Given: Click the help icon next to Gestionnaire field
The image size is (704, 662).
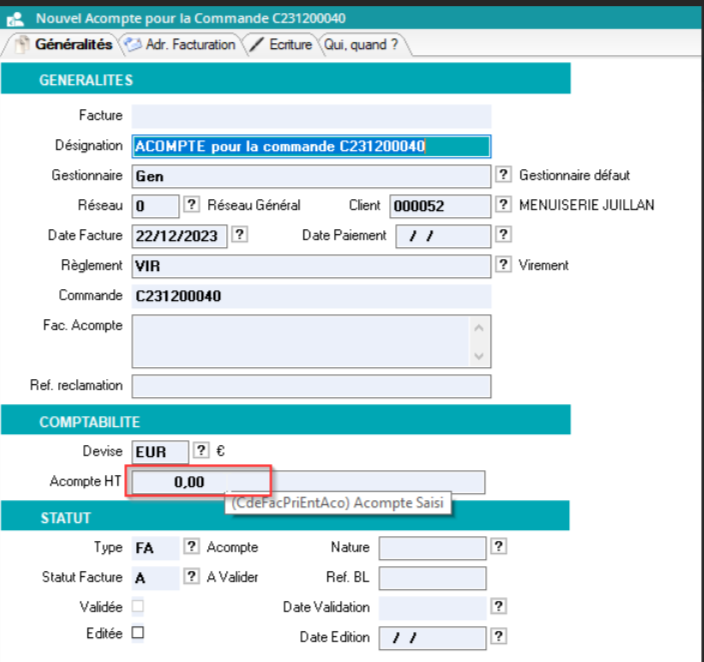Looking at the screenshot, I should click(x=503, y=176).
